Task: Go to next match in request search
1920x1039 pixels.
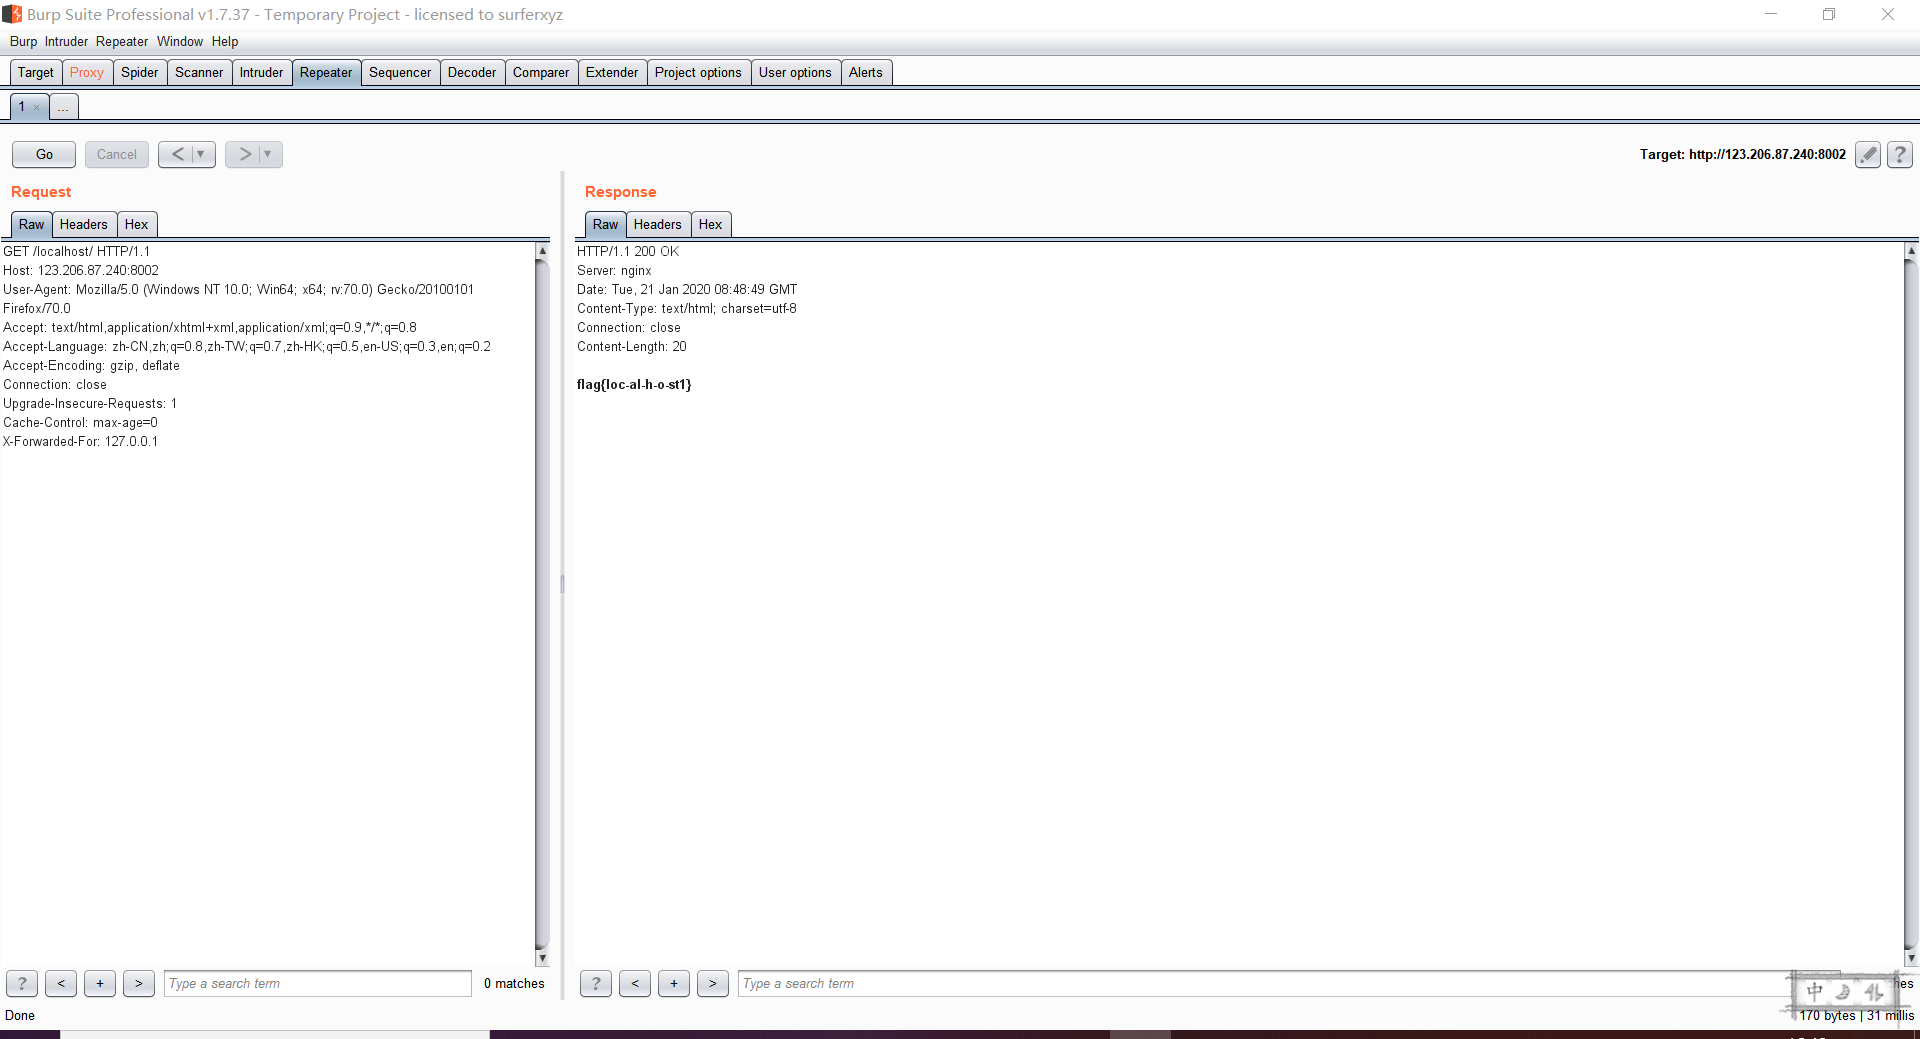Action: [x=139, y=984]
